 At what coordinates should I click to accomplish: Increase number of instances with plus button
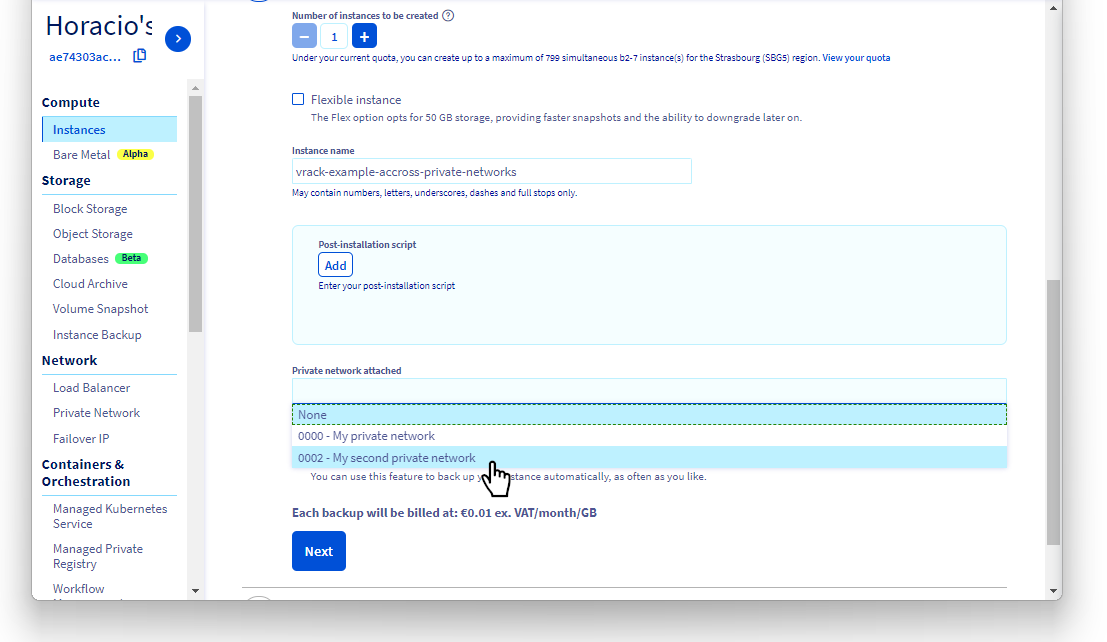[x=364, y=37]
